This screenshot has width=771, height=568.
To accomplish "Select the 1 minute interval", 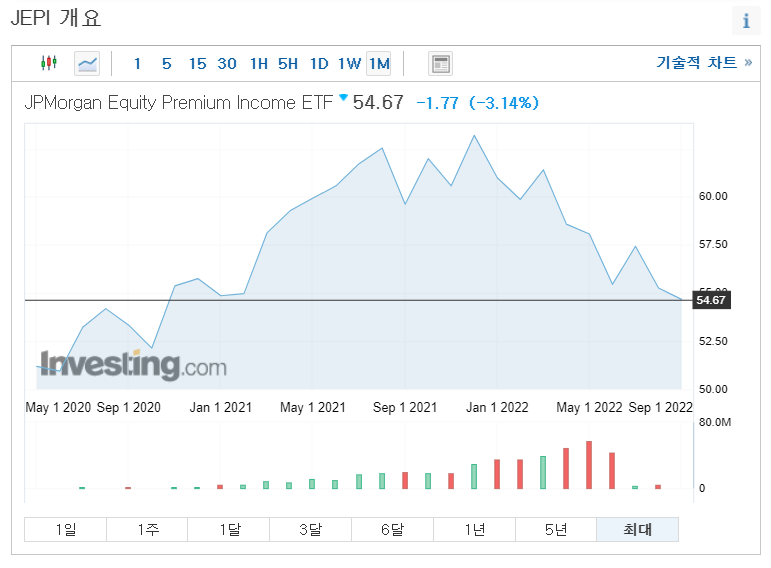I will (137, 63).
